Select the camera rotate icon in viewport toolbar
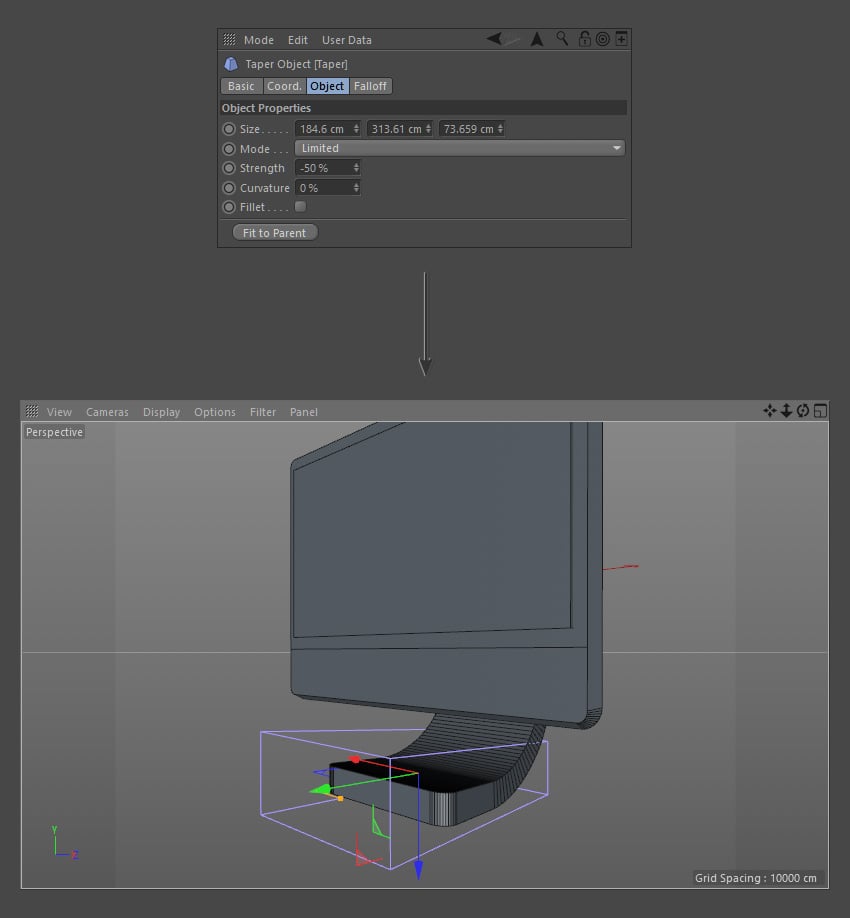Screen dimensions: 850x918 (x=802, y=411)
